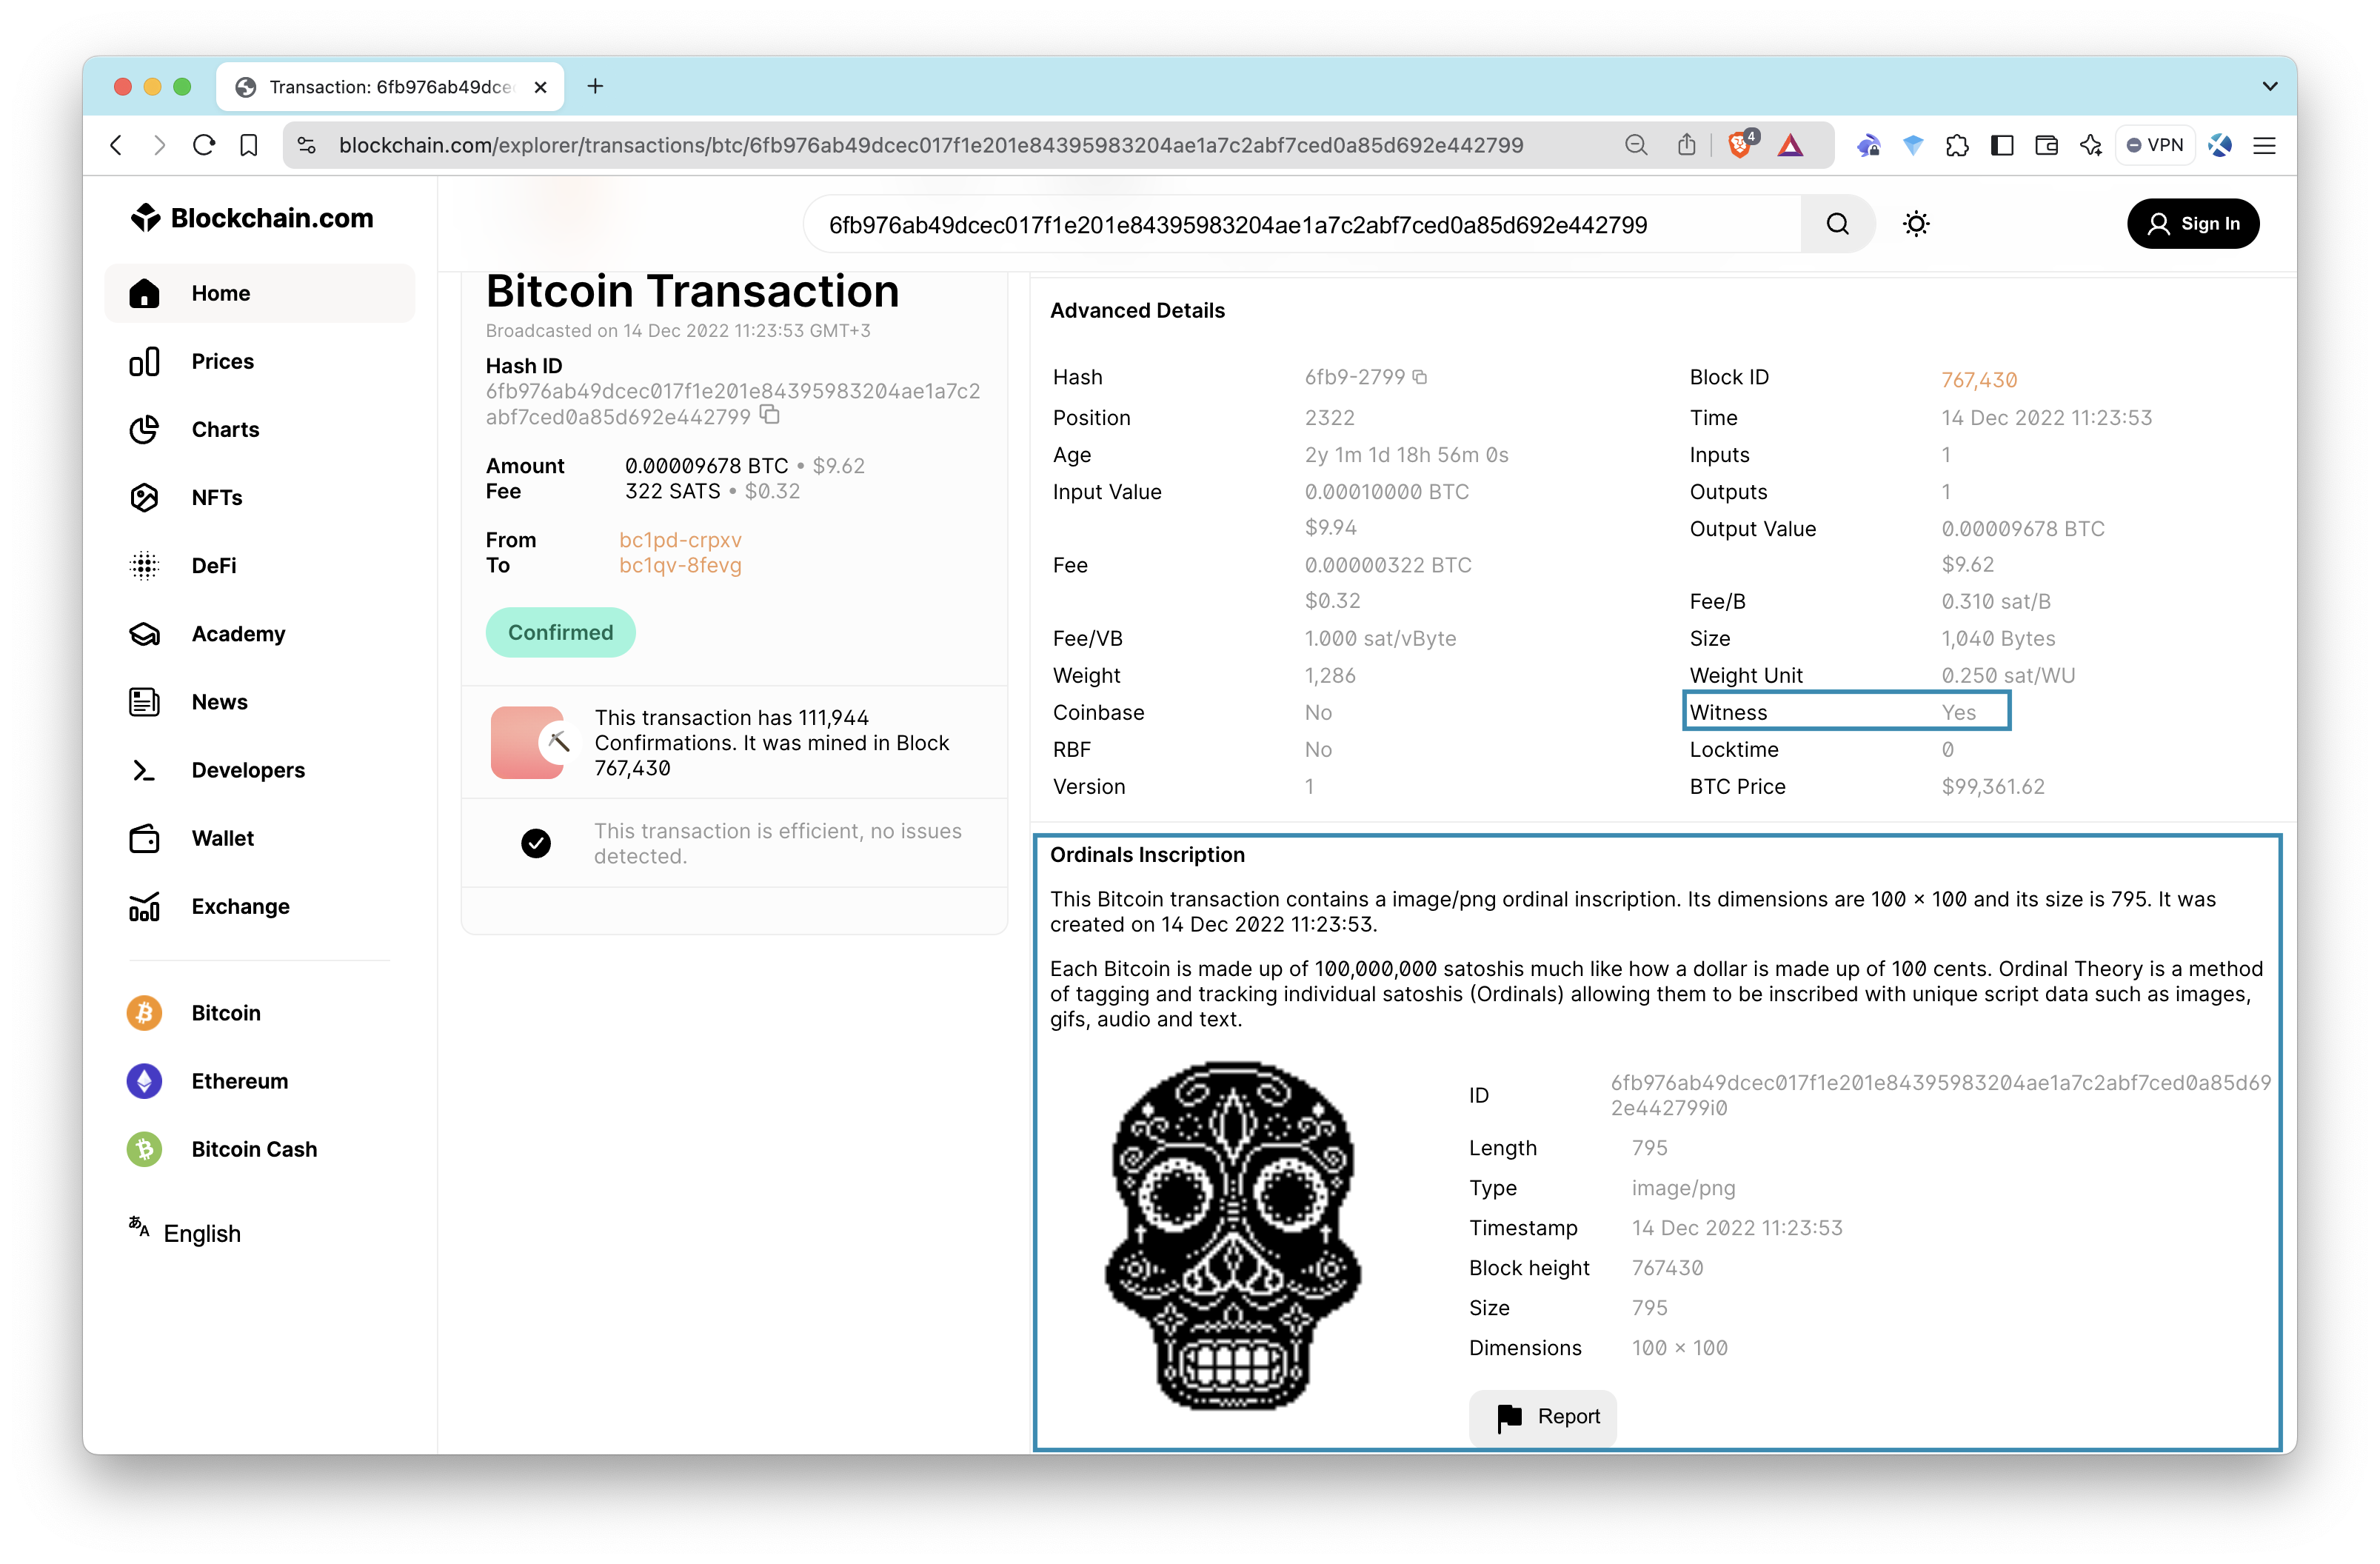
Task: Go to DeFi in sidebar
Action: coord(214,565)
